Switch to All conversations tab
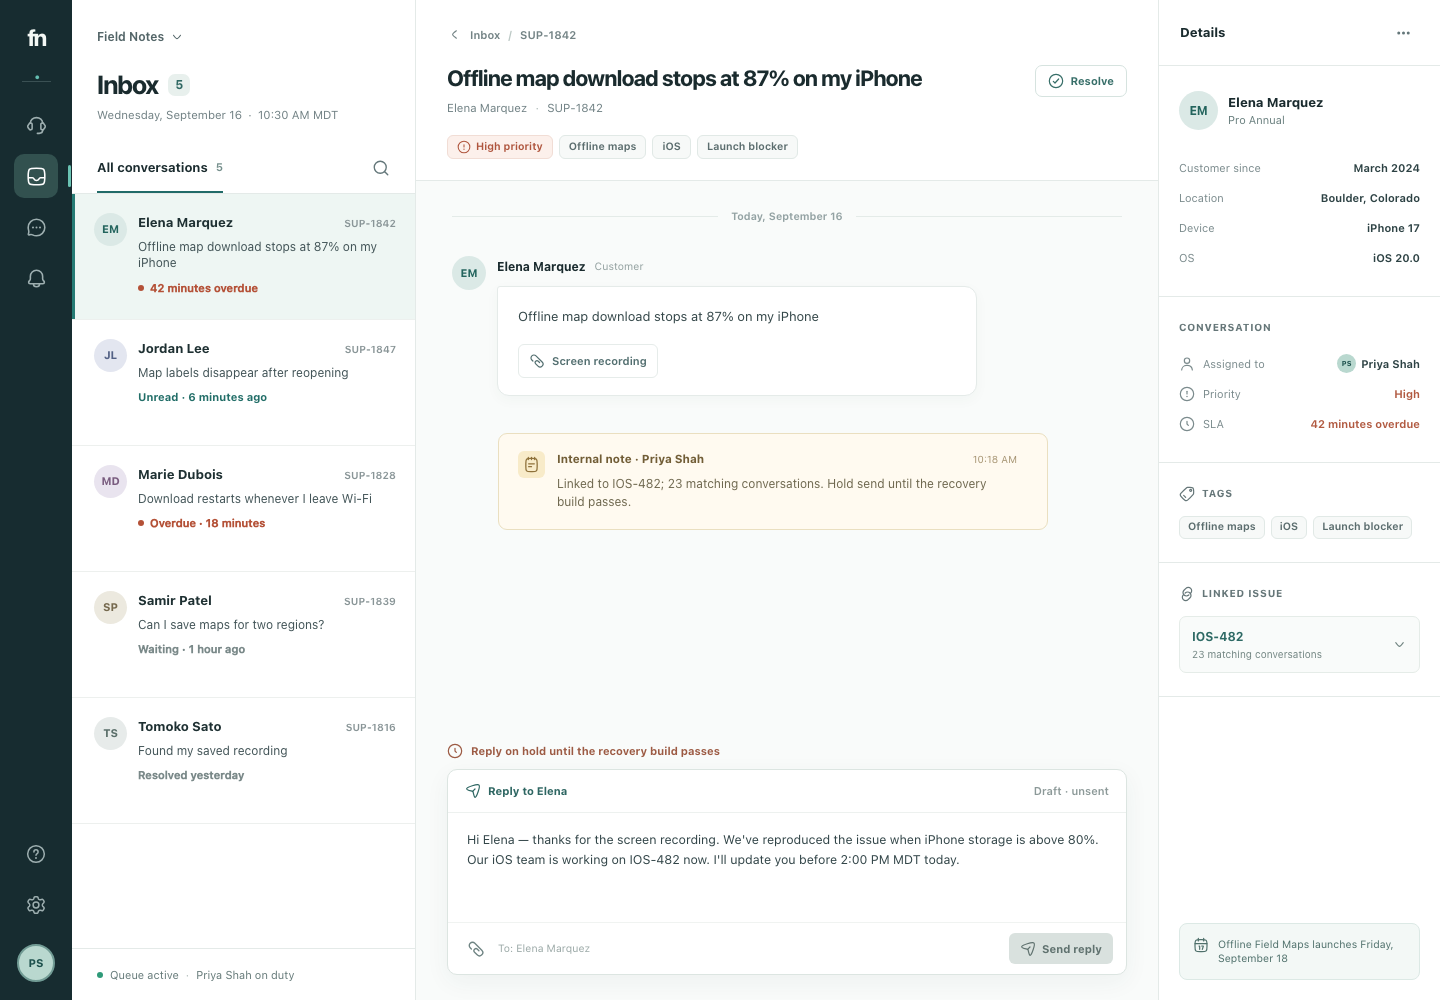 coord(160,168)
